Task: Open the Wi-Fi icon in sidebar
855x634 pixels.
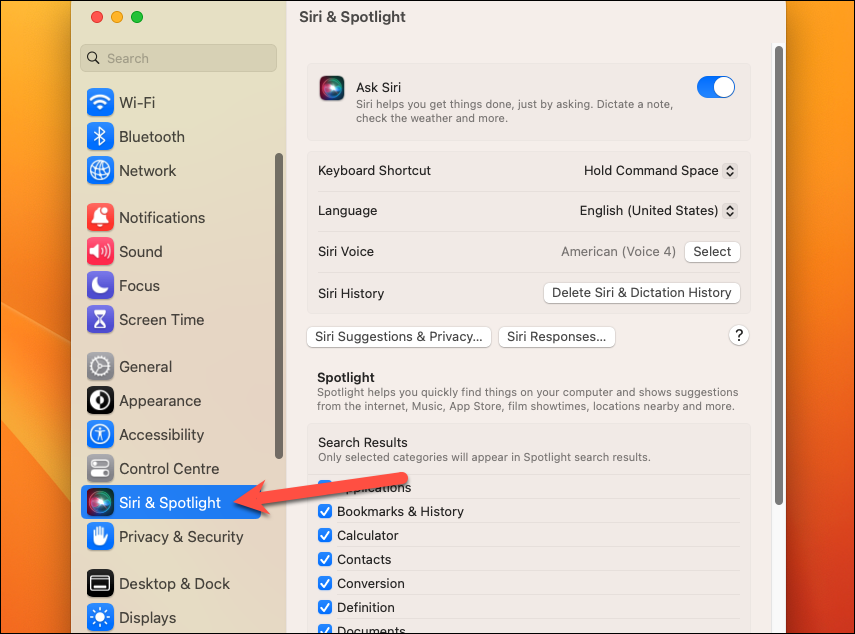Action: [x=100, y=102]
